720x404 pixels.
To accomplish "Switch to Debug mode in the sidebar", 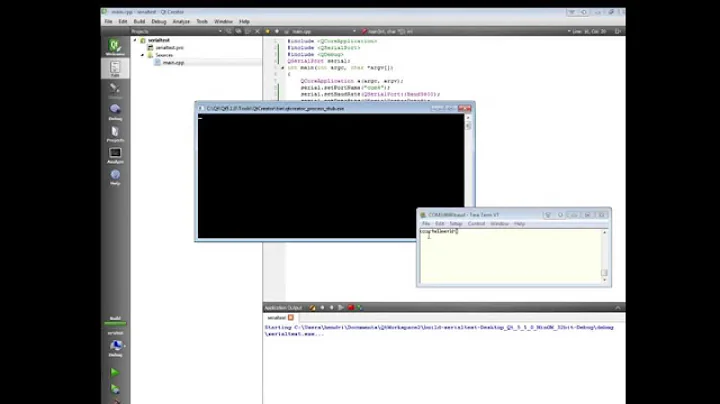I will [x=115, y=111].
